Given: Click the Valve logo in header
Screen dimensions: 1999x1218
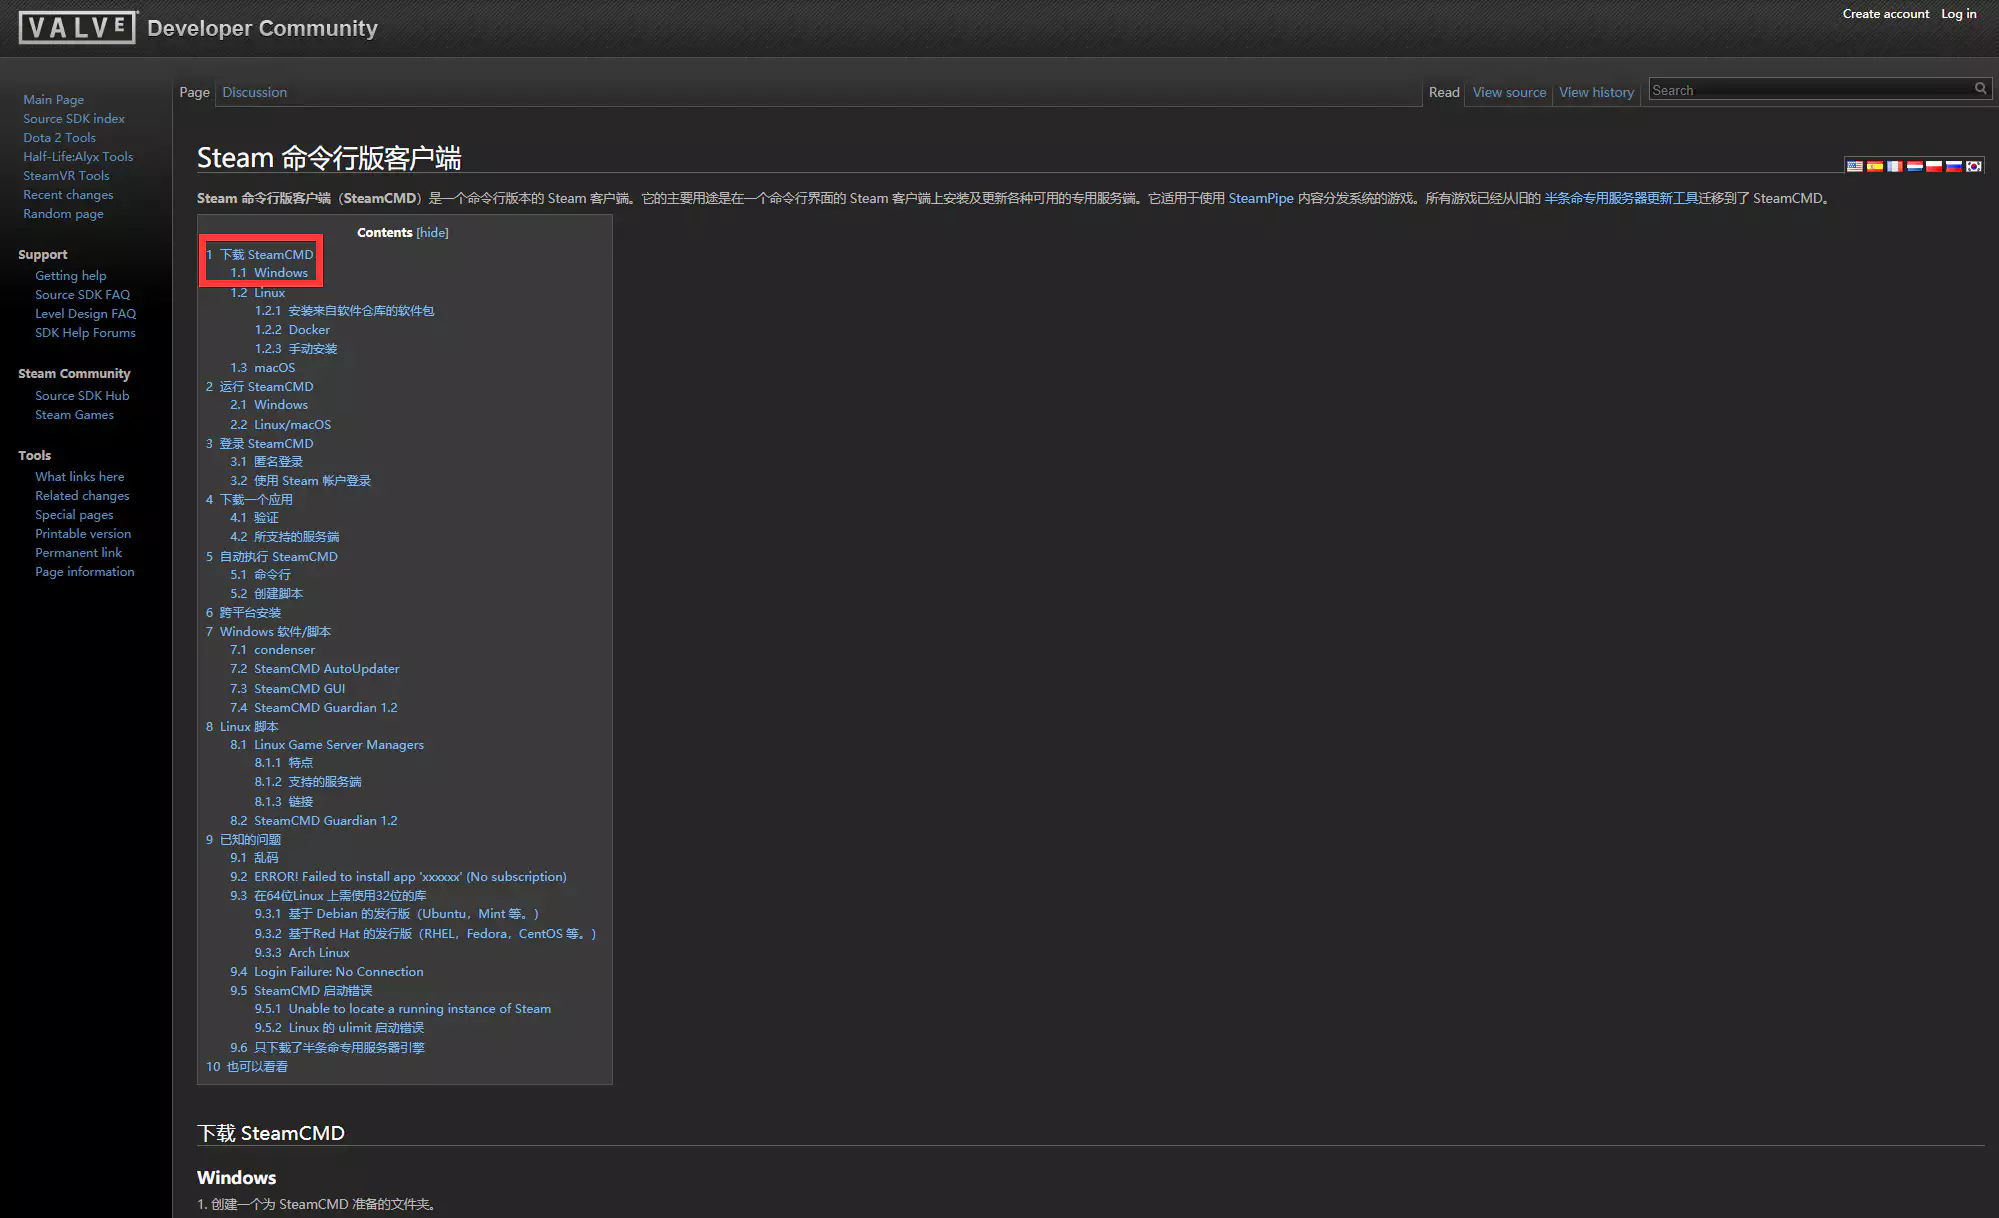Looking at the screenshot, I should (77, 28).
